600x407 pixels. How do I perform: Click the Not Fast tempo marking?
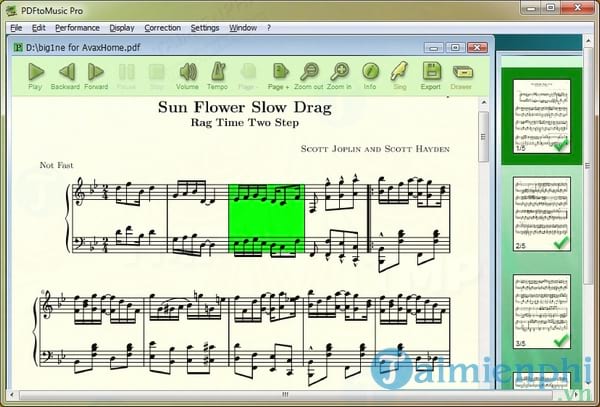point(56,165)
